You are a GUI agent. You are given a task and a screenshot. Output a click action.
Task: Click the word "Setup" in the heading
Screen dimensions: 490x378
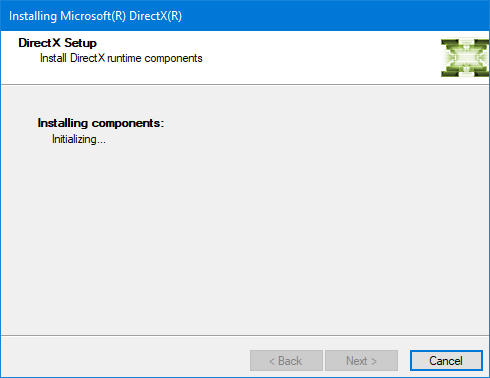(80, 43)
